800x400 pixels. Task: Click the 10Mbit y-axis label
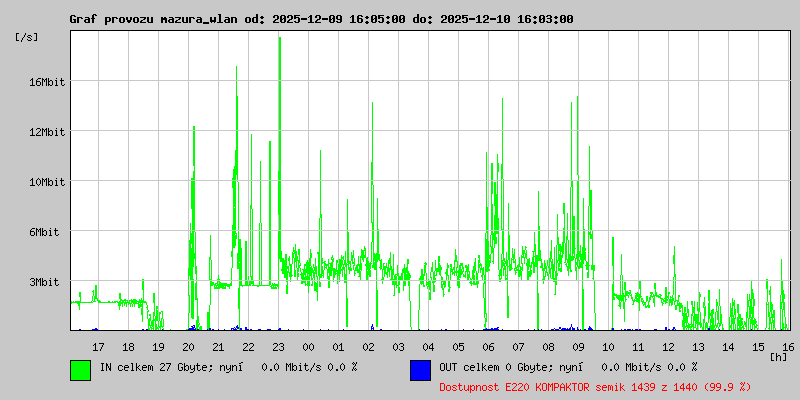coord(46,182)
